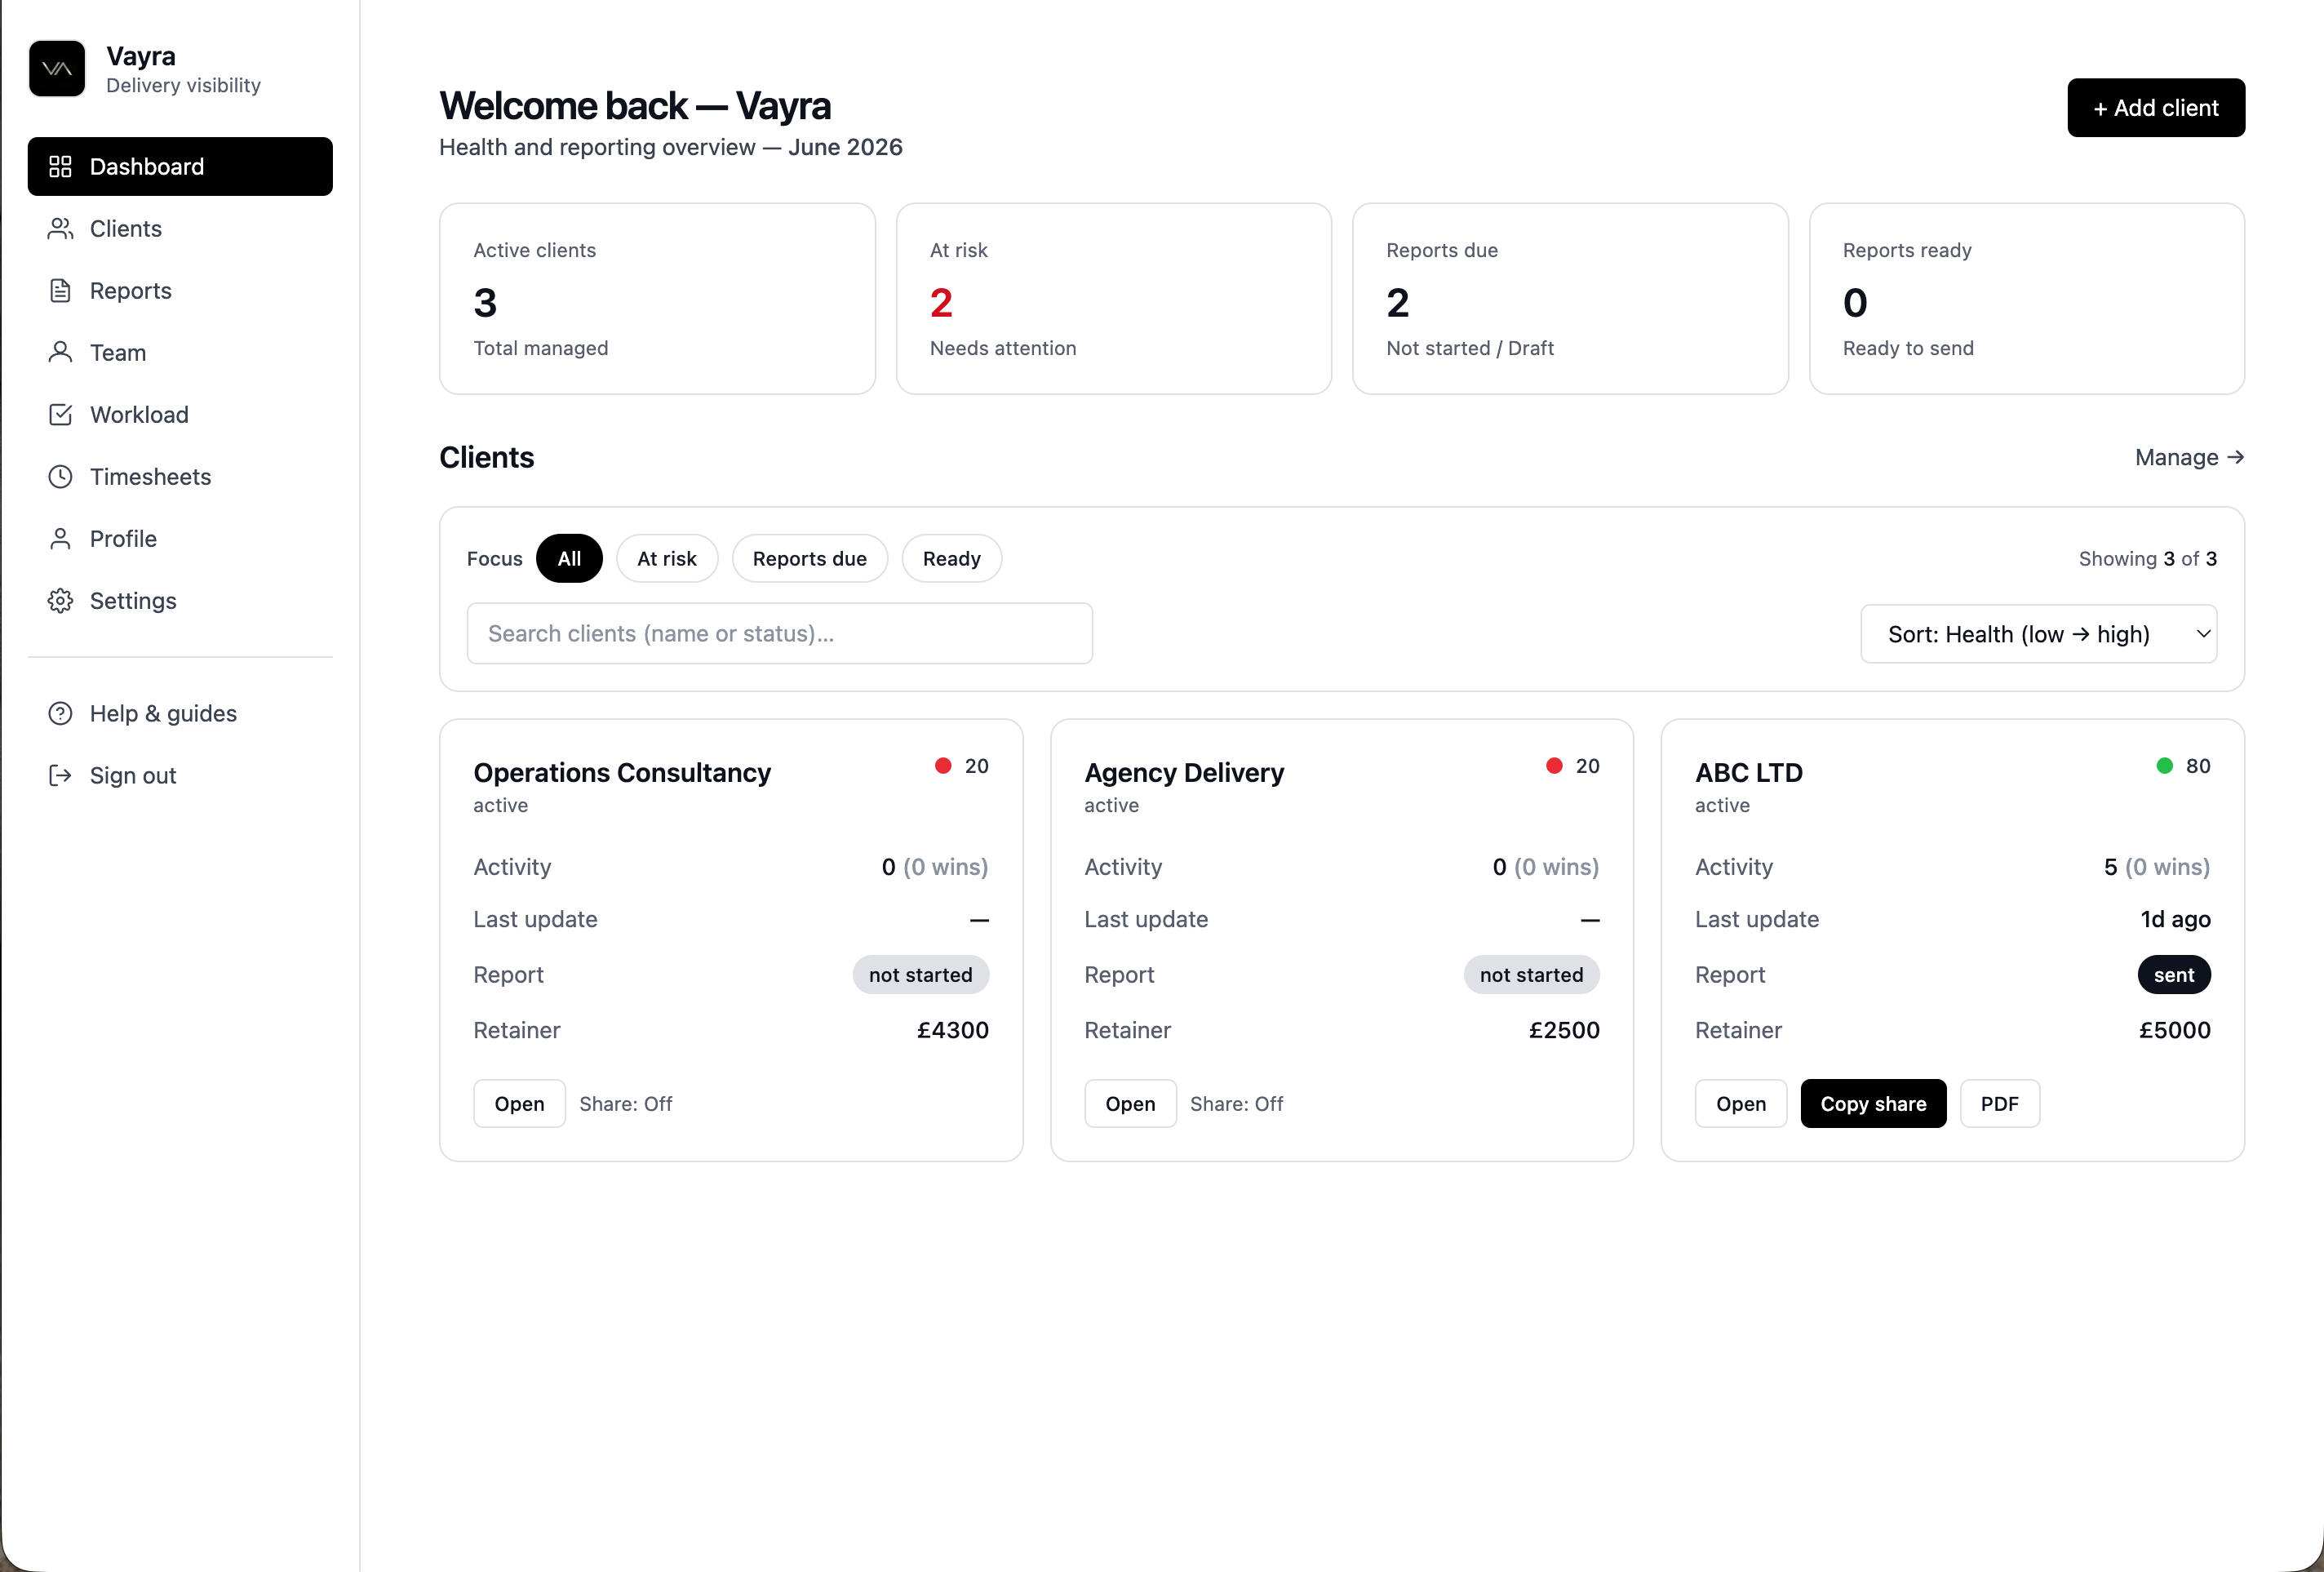Click Share: Off on Agency Delivery

1237,1104
